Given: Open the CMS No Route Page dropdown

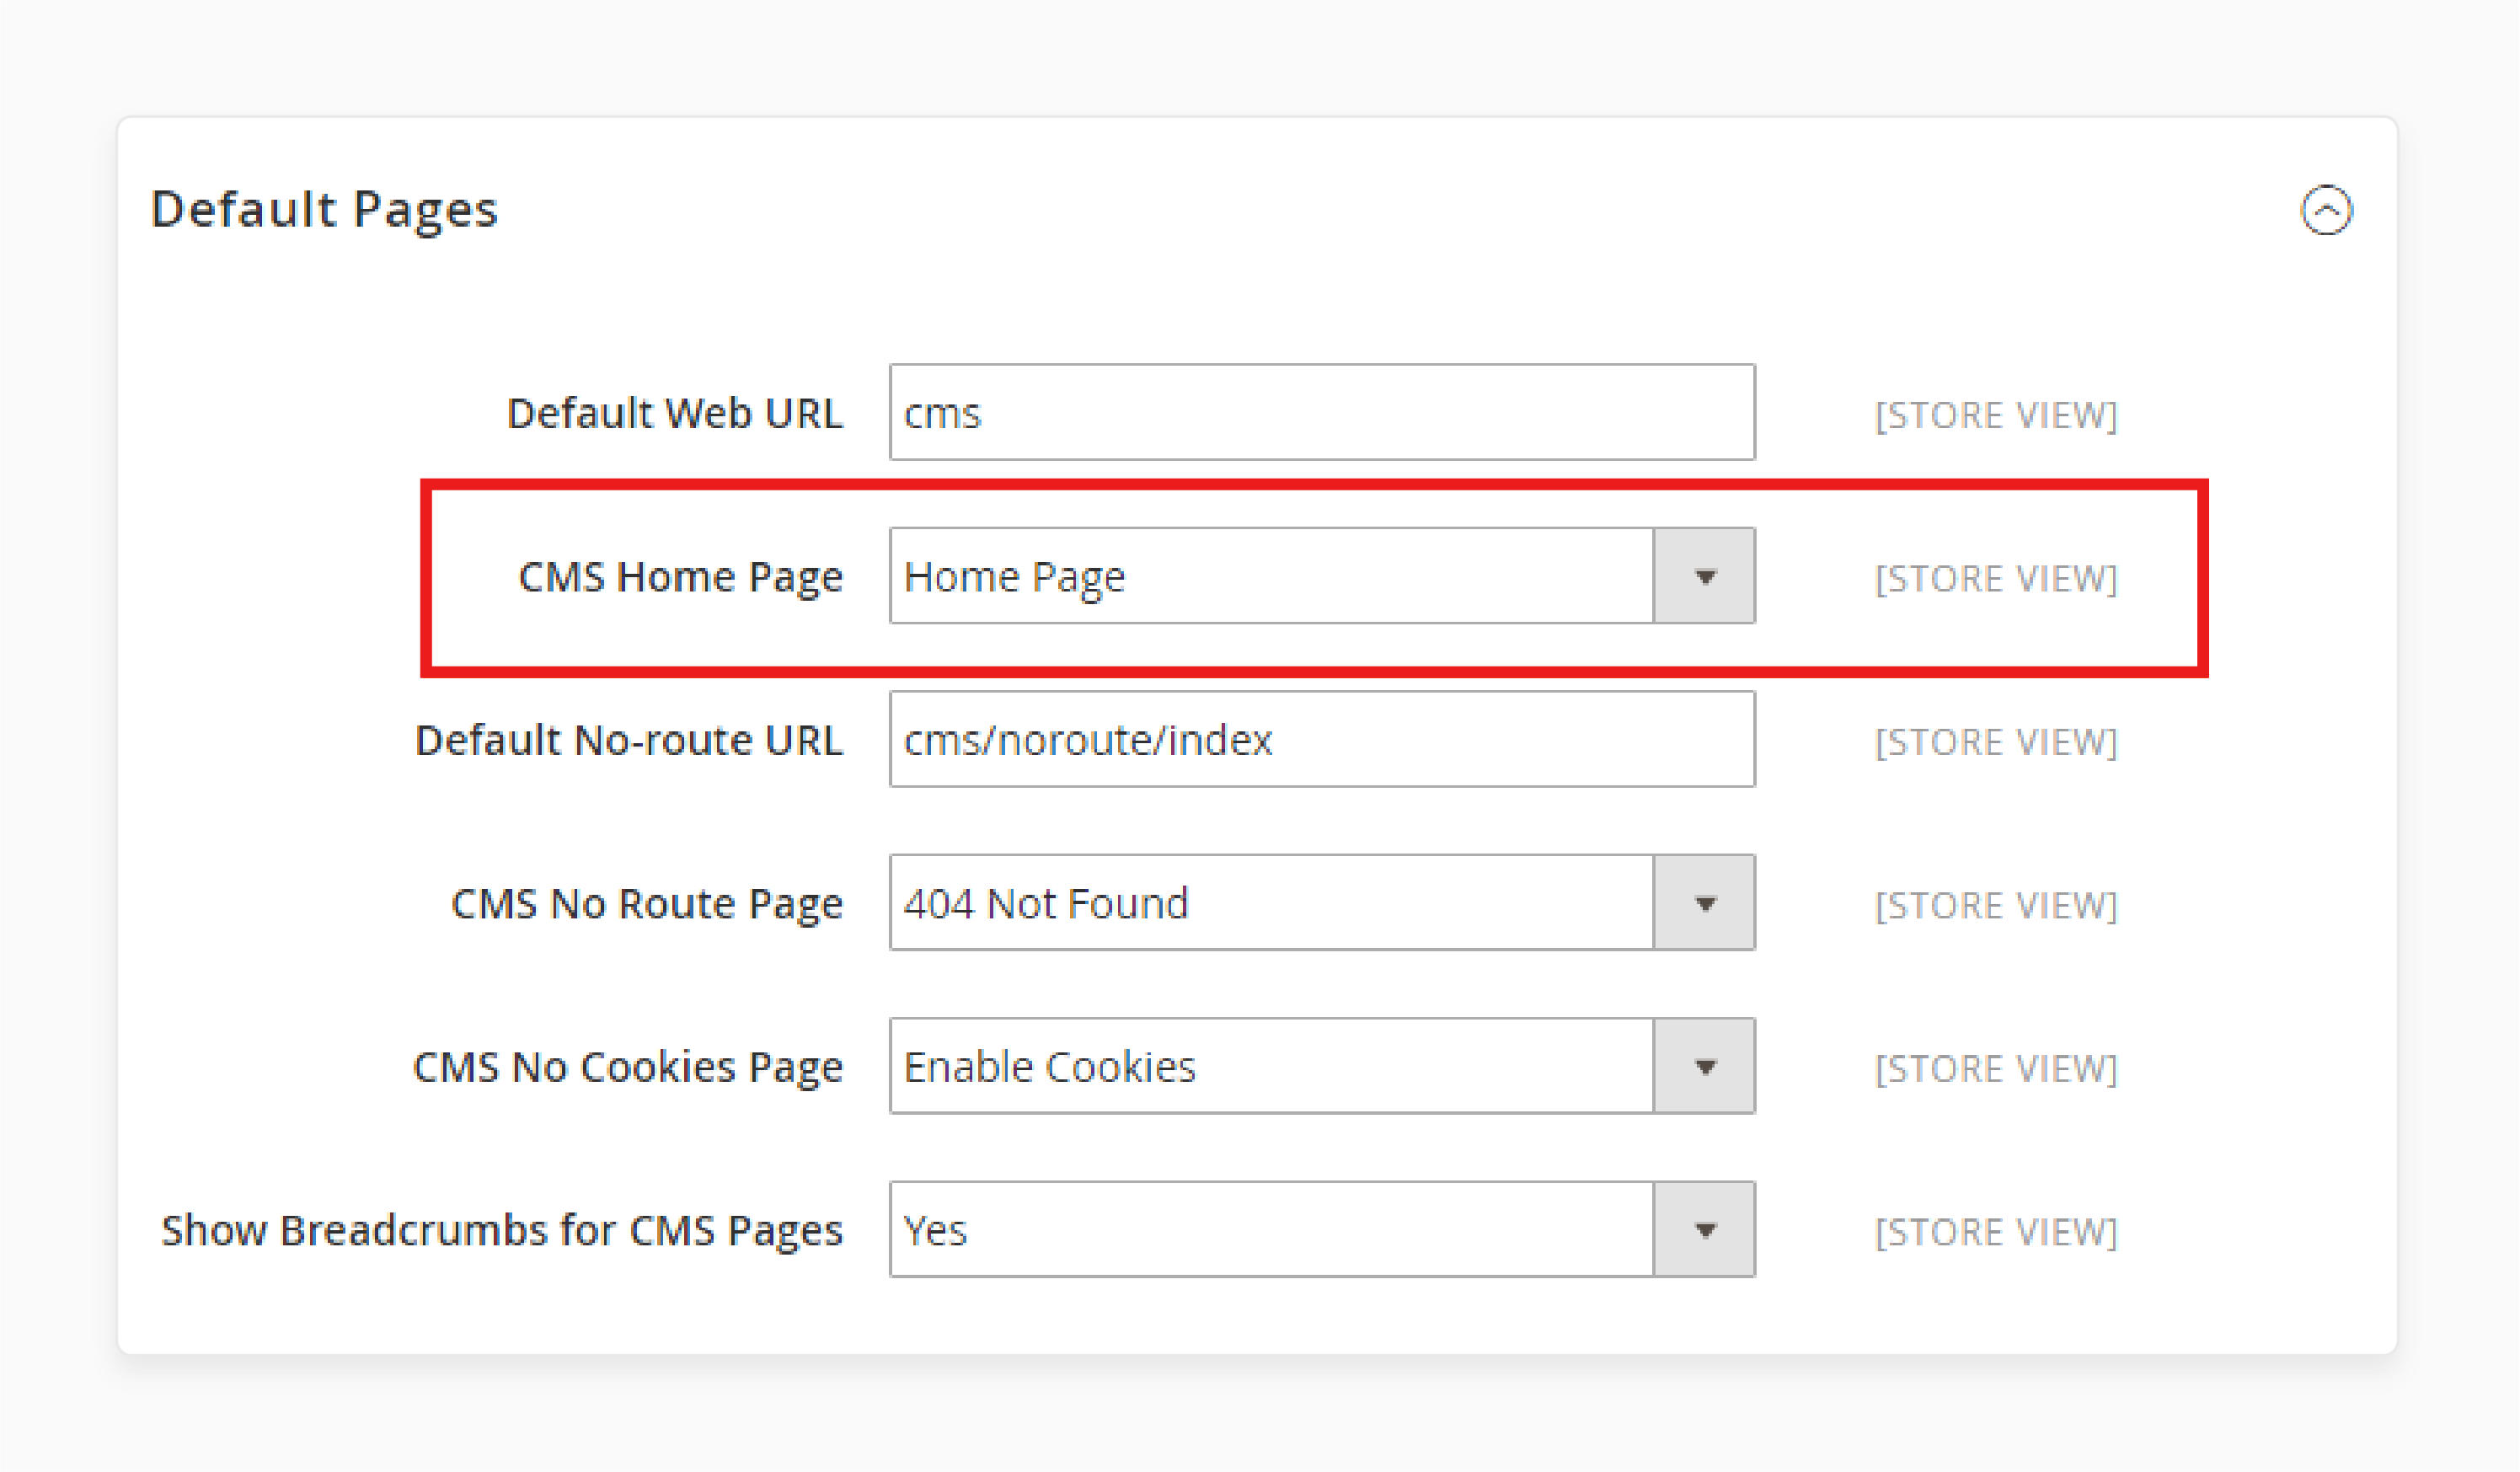Looking at the screenshot, I should tap(1322, 902).
